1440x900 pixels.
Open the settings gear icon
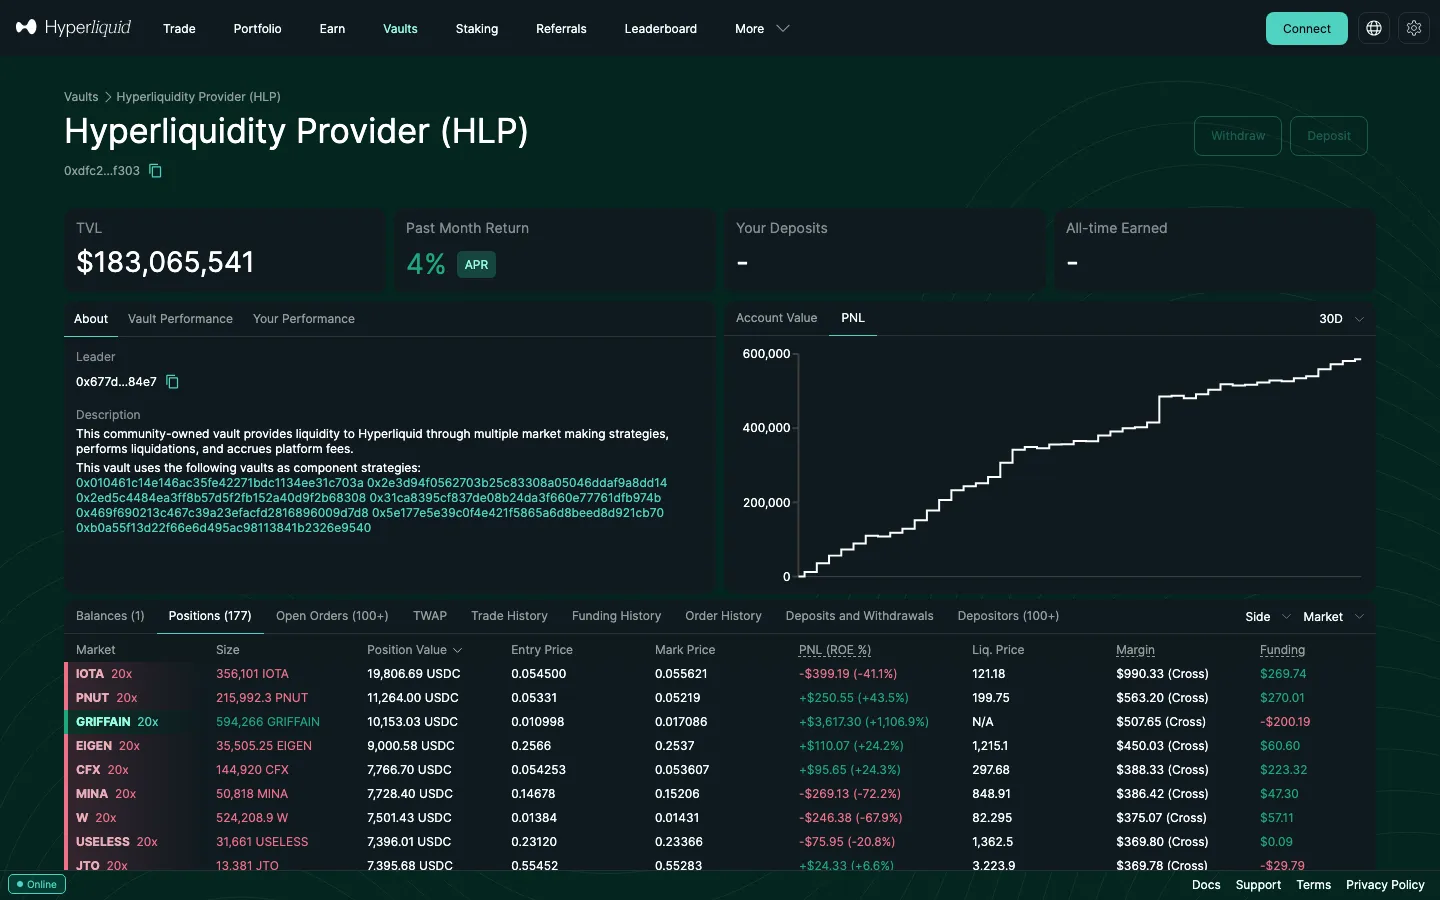pos(1414,28)
